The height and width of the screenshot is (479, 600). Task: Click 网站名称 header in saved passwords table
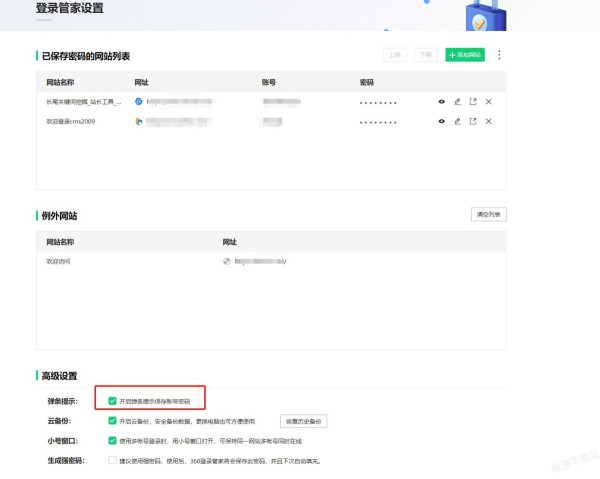pos(60,82)
